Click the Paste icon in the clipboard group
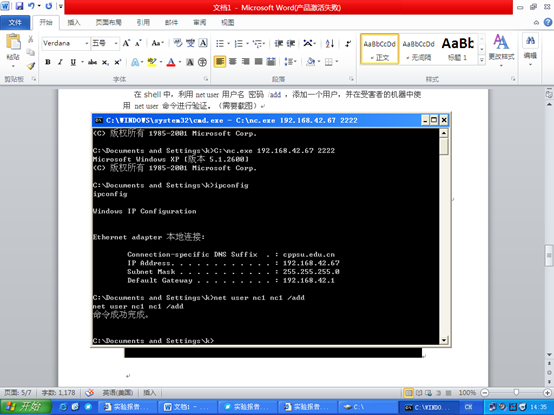The width and height of the screenshot is (554, 415). [x=13, y=42]
